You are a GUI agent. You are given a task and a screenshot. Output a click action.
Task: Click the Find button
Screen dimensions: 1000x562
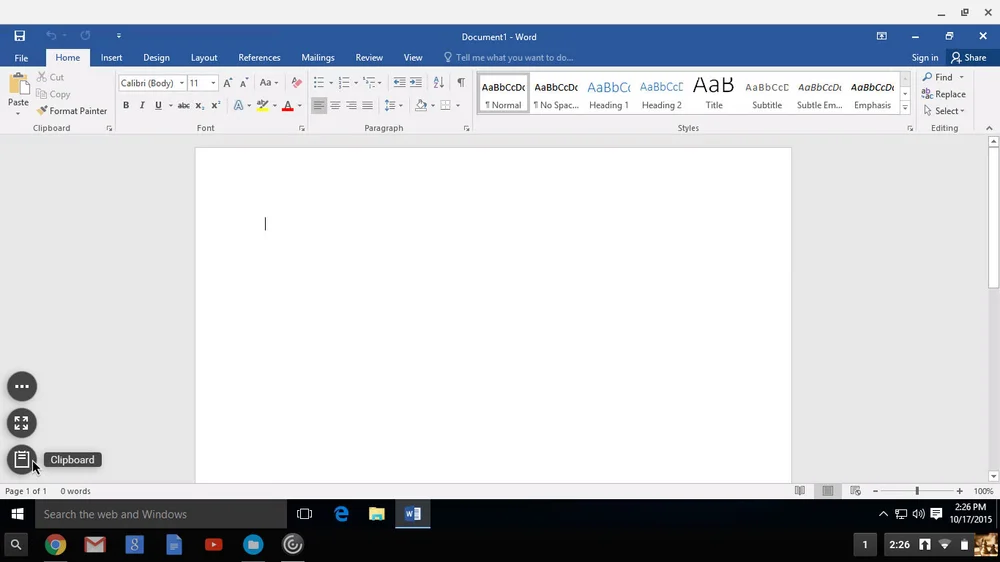938,77
